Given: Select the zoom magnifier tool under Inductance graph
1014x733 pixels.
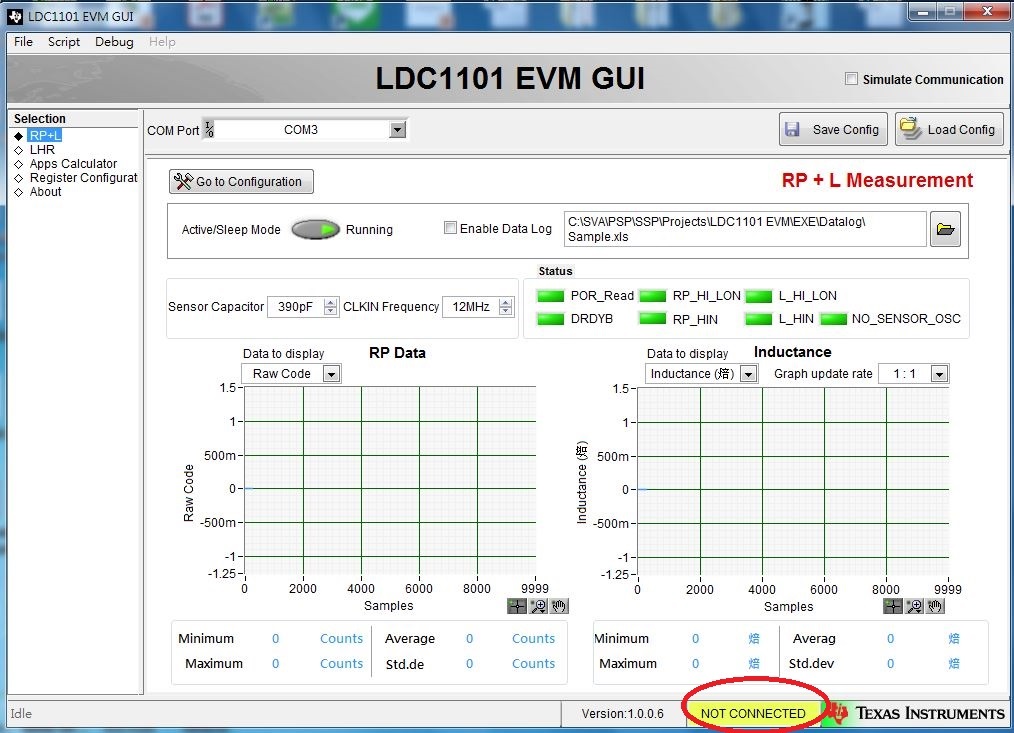Looking at the screenshot, I should [x=914, y=606].
